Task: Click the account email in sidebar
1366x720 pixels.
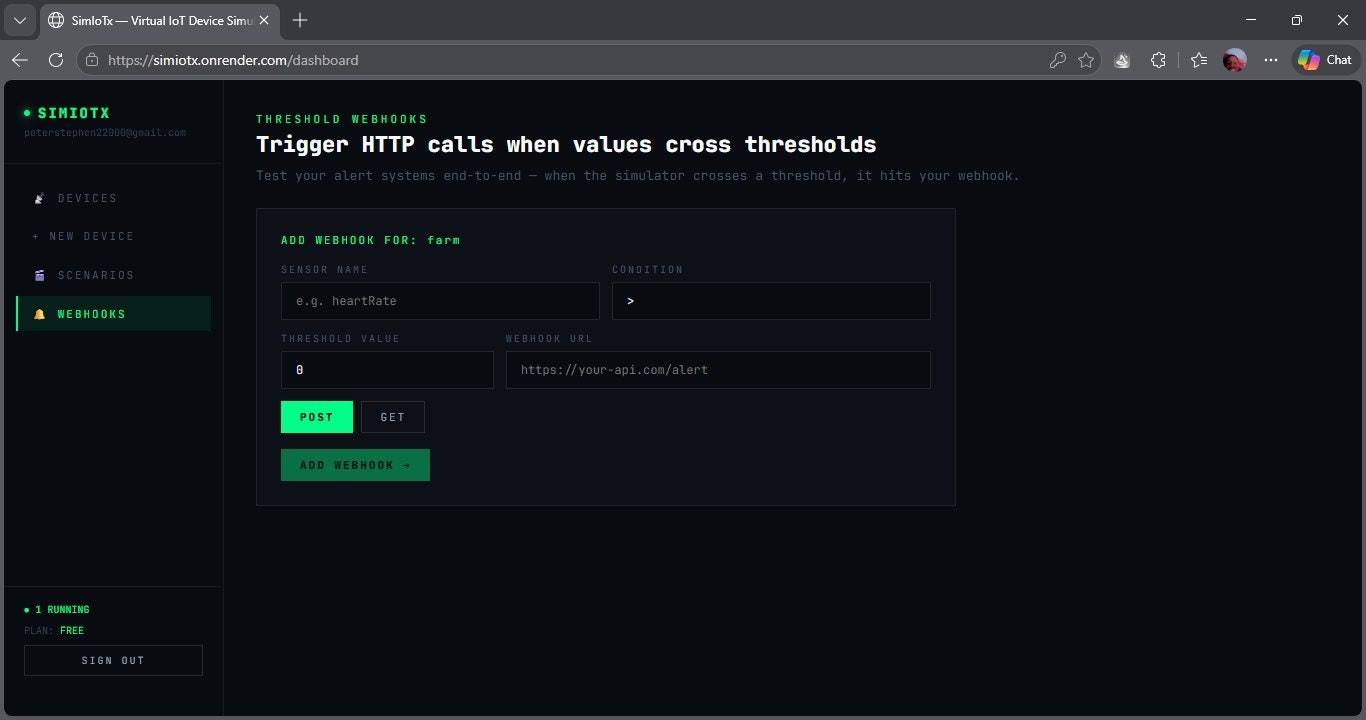Action: pyautogui.click(x=105, y=133)
